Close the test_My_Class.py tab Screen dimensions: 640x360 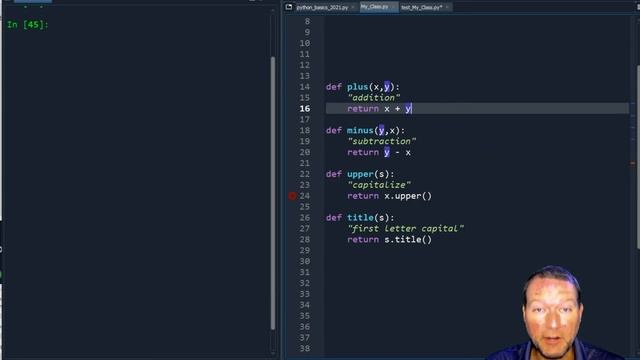coord(447,7)
